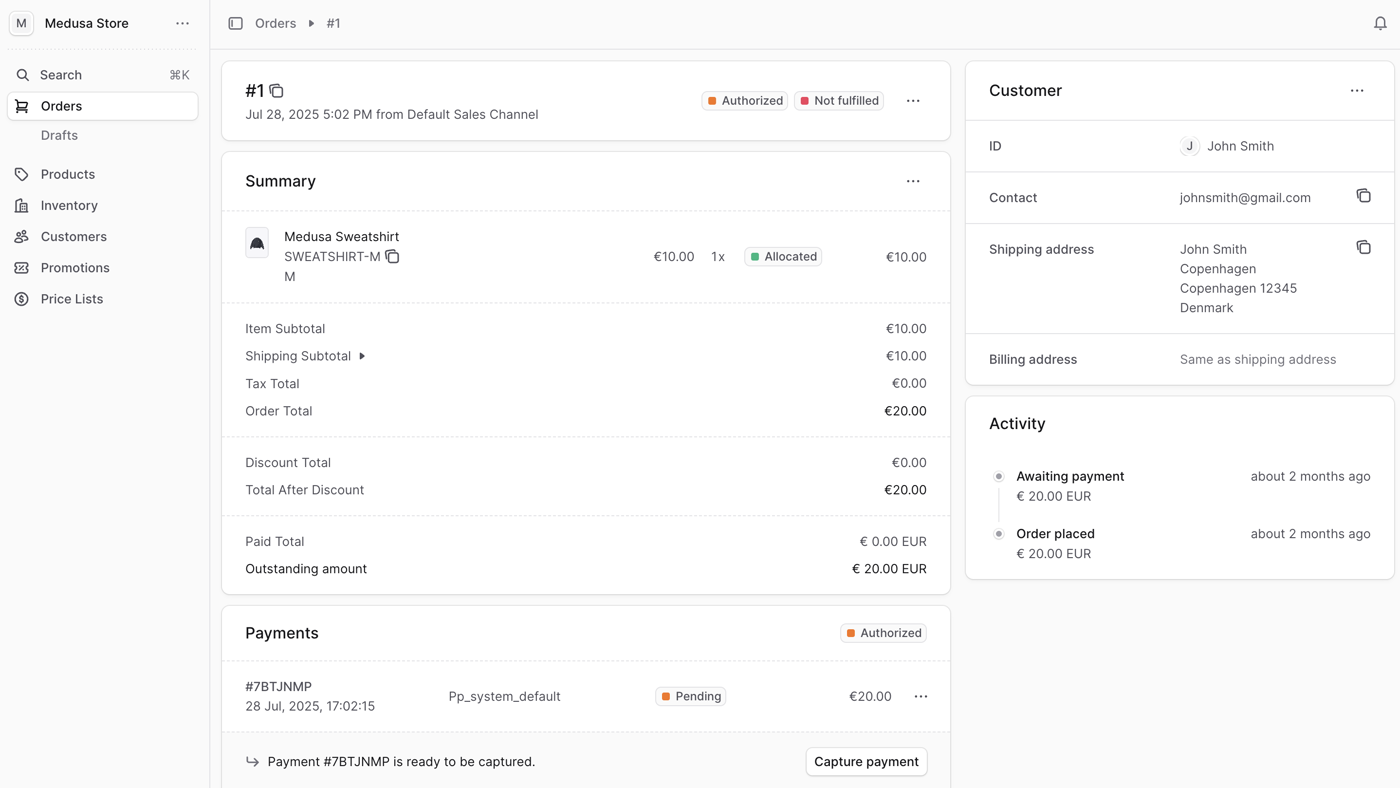The image size is (1400, 788).
Task: Click the Awaiting payment activity entry
Action: (x=1070, y=477)
